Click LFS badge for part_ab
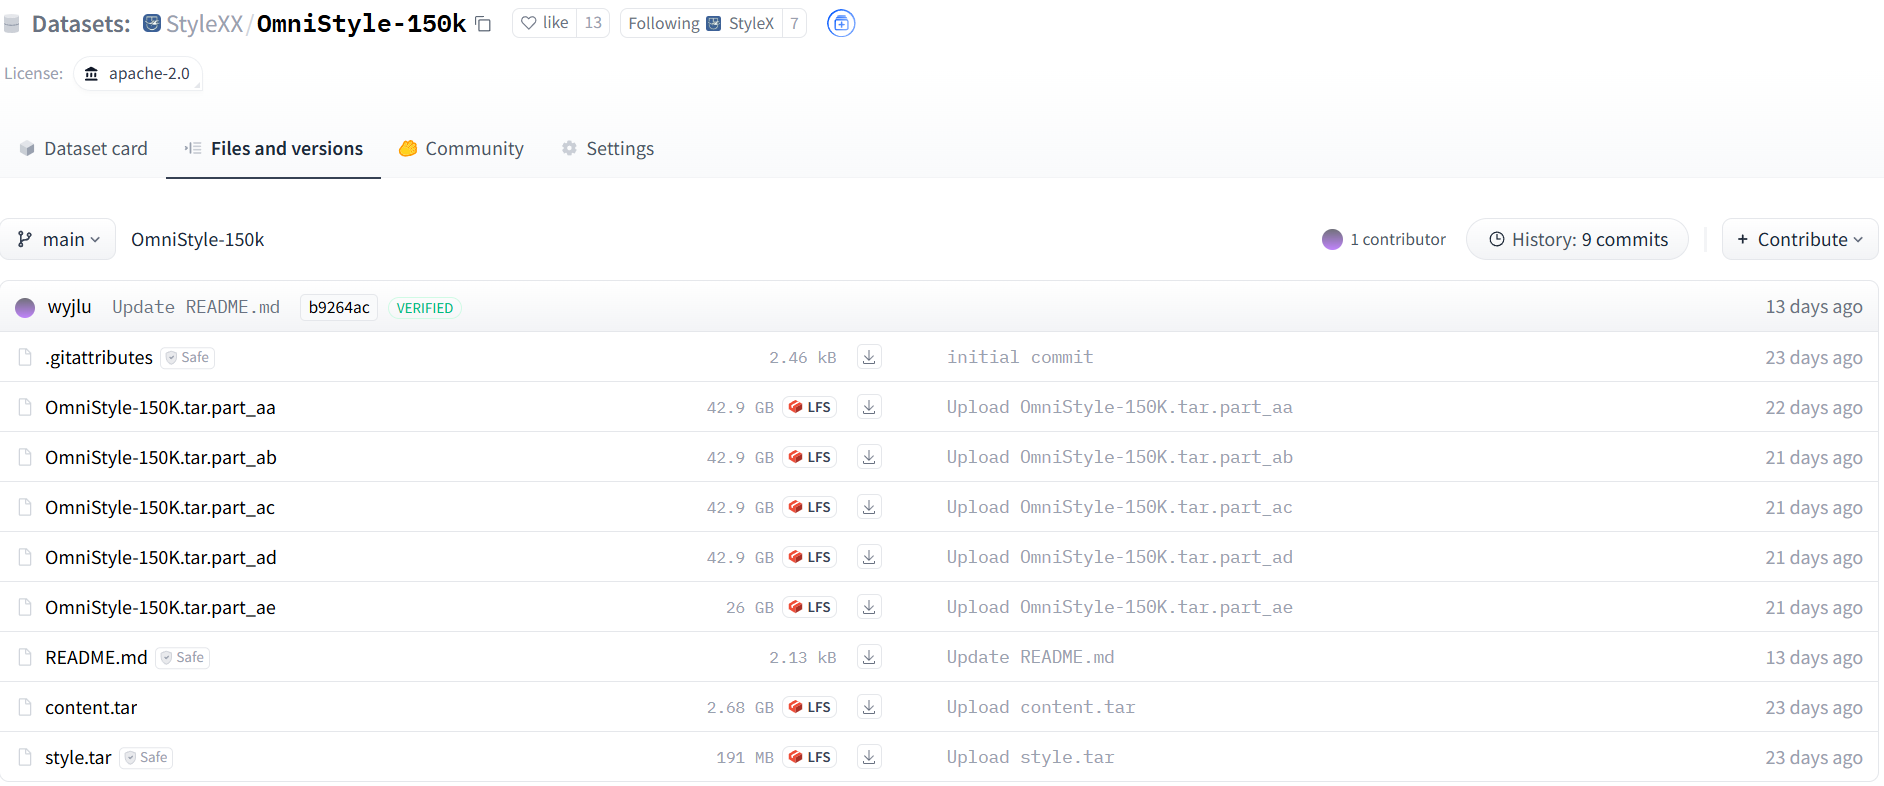The width and height of the screenshot is (1884, 786). [x=809, y=457]
